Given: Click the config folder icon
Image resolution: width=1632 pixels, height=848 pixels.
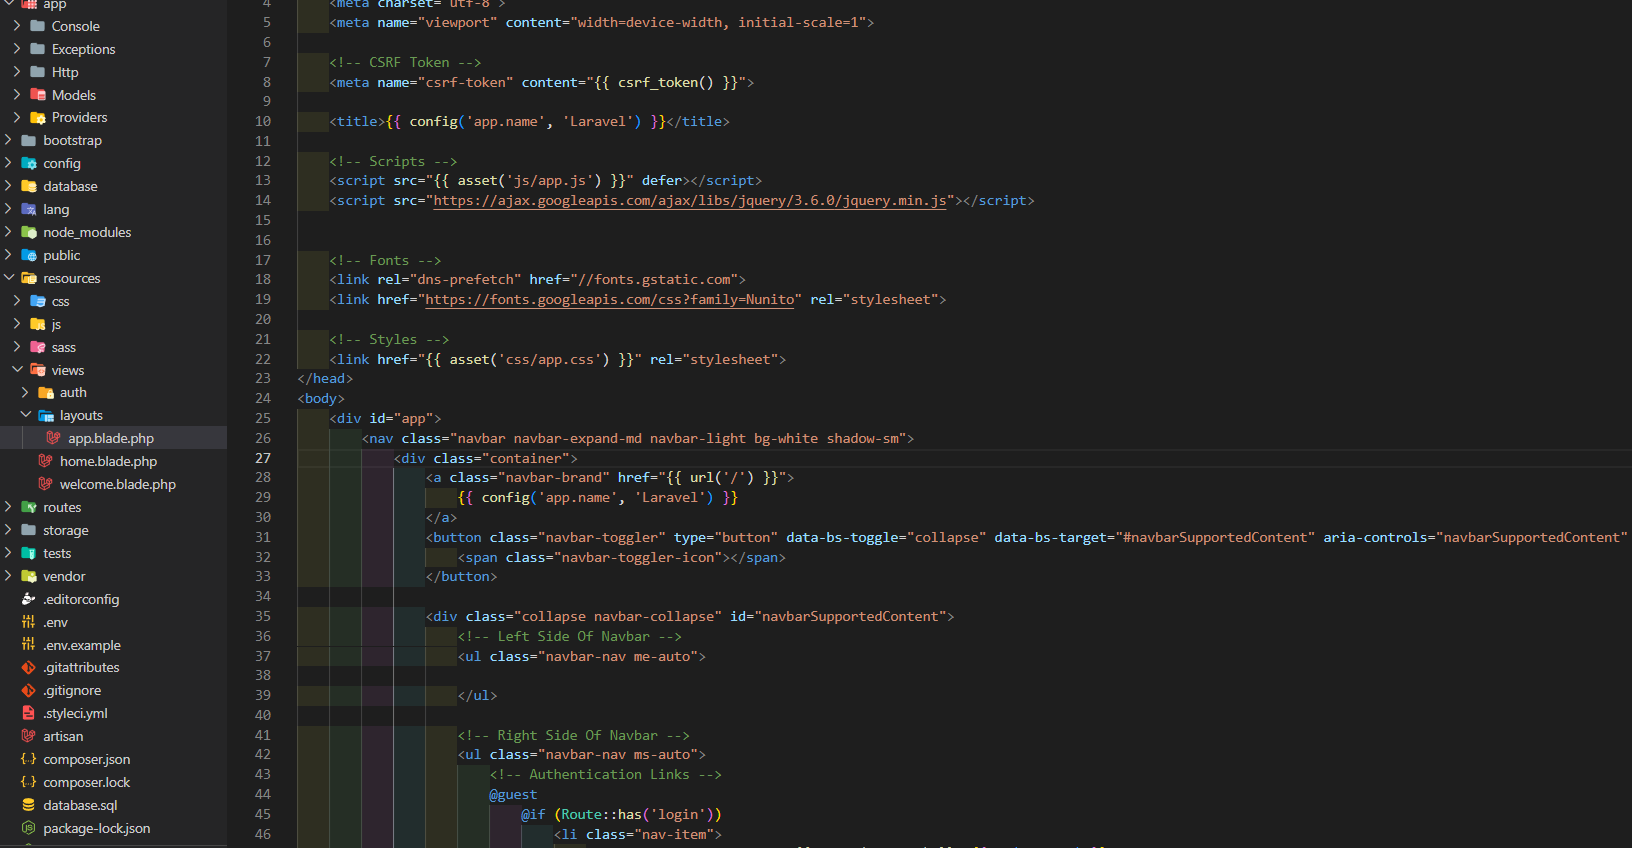Looking at the screenshot, I should point(29,163).
